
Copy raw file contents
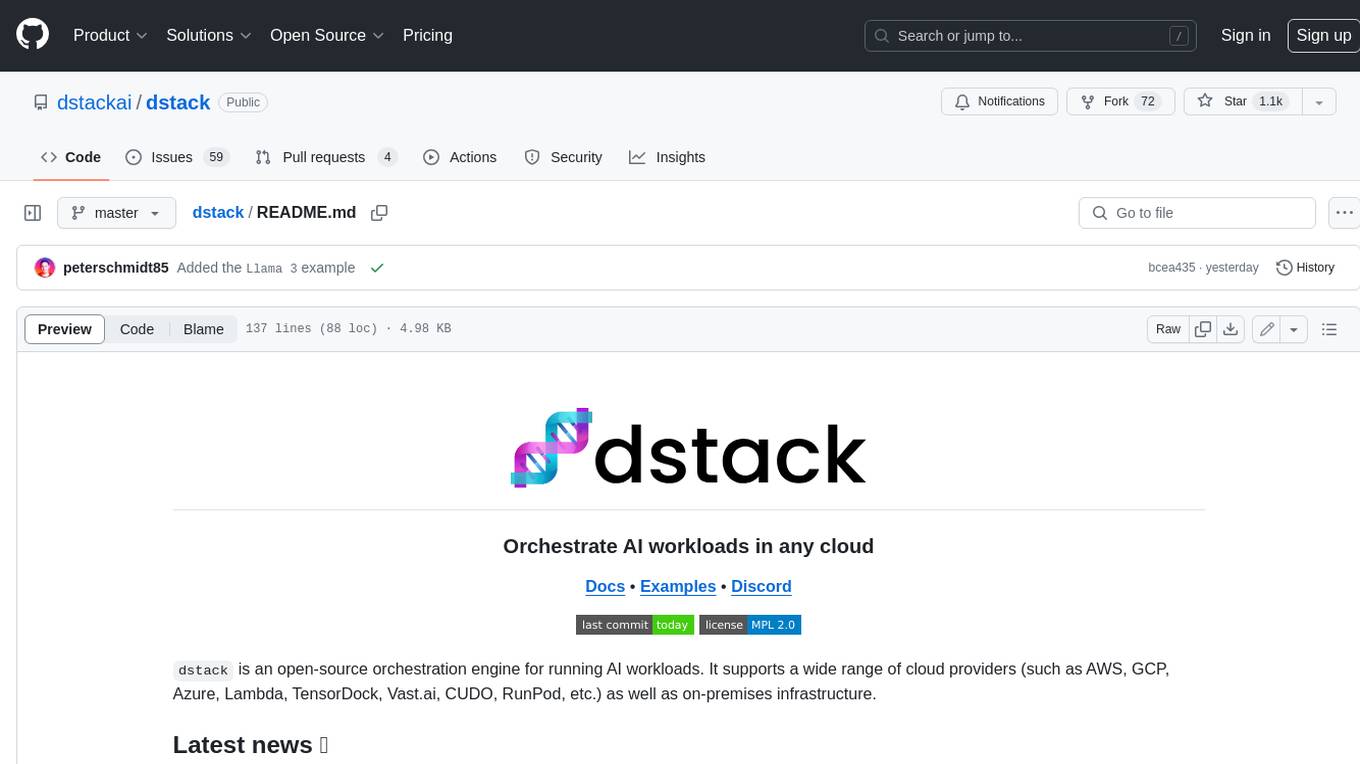(x=1203, y=329)
